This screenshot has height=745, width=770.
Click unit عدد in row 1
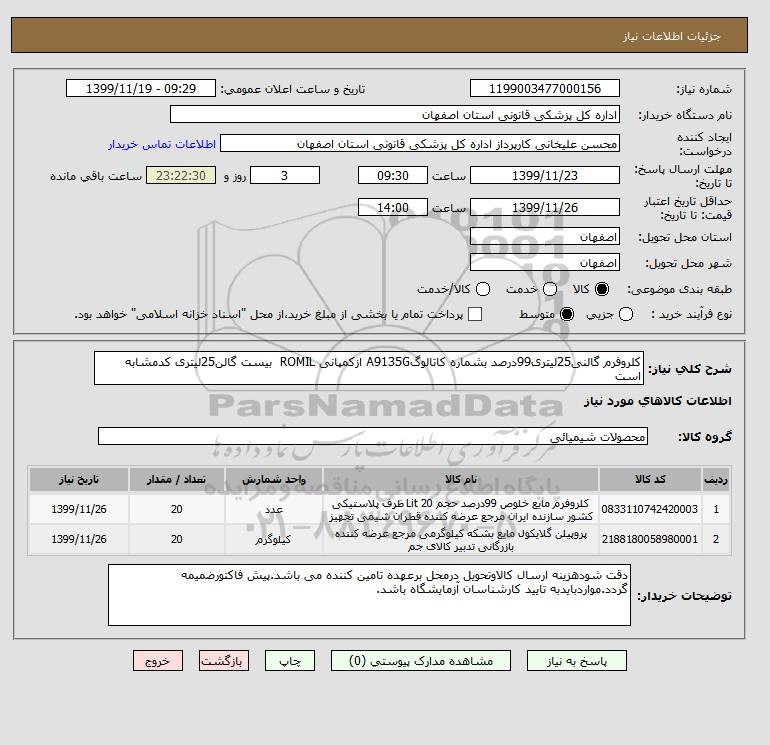pos(274,510)
